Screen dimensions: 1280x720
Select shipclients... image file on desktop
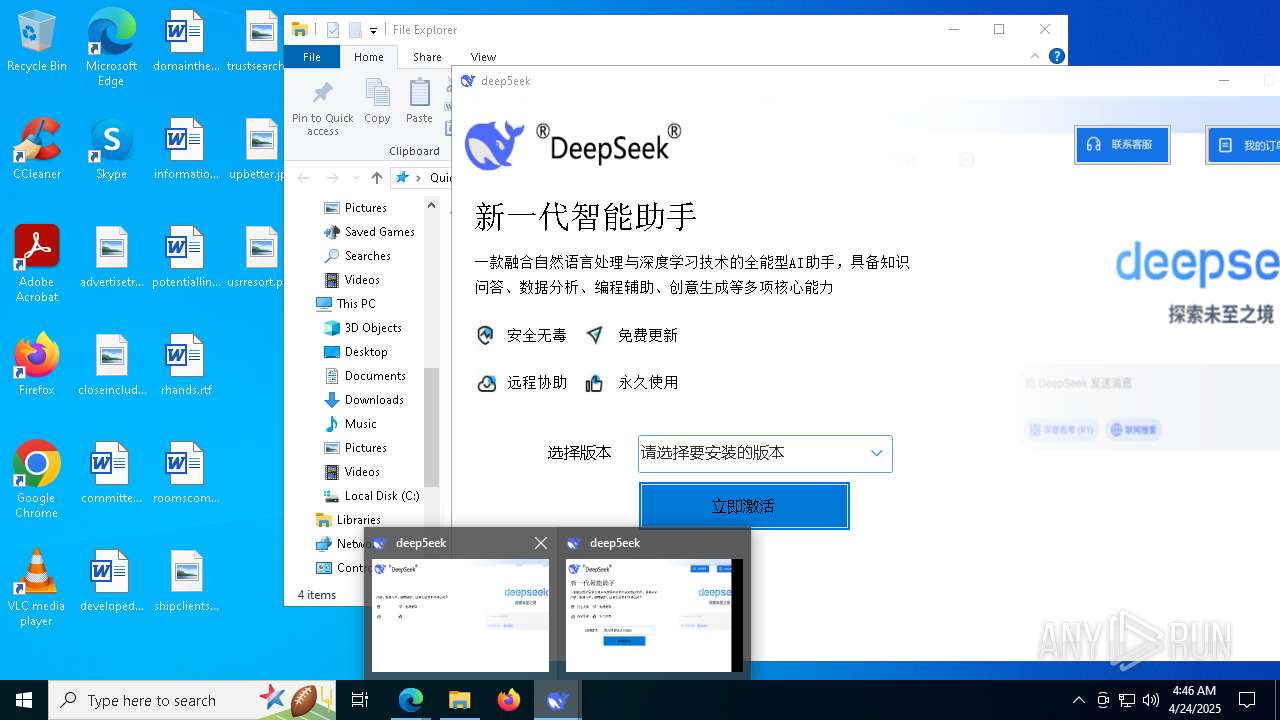(186, 581)
